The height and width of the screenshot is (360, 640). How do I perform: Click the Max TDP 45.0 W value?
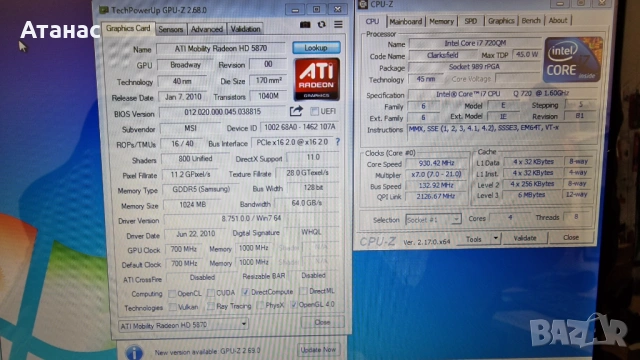pyautogui.click(x=527, y=54)
